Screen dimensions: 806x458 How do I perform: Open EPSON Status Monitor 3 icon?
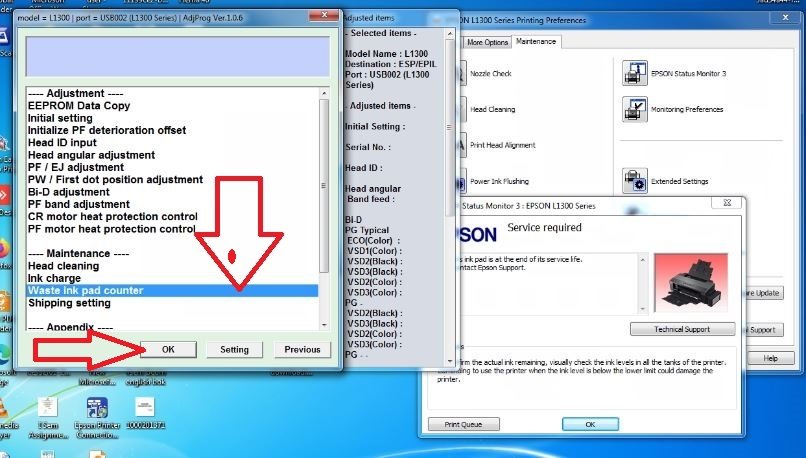pyautogui.click(x=635, y=73)
